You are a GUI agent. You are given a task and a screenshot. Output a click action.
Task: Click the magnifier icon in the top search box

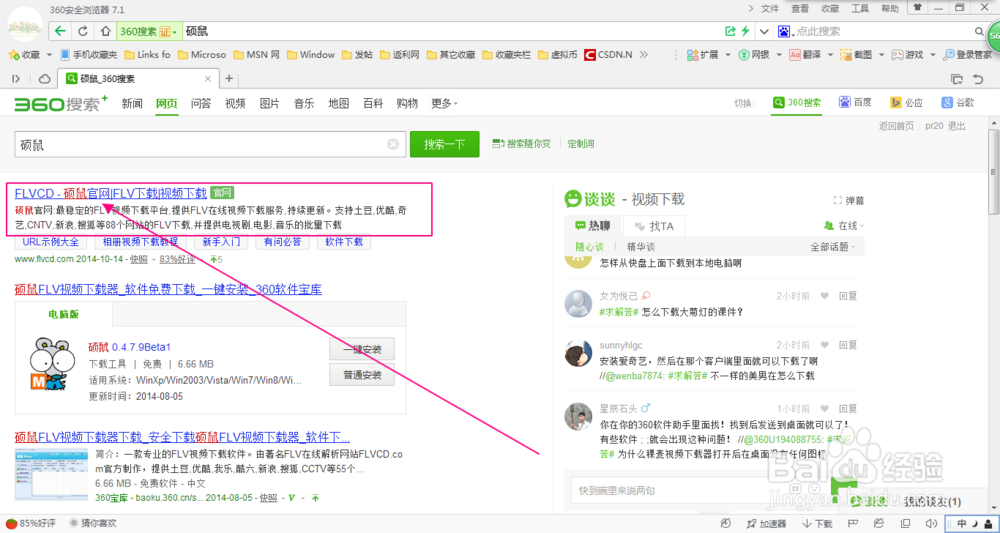click(x=979, y=31)
